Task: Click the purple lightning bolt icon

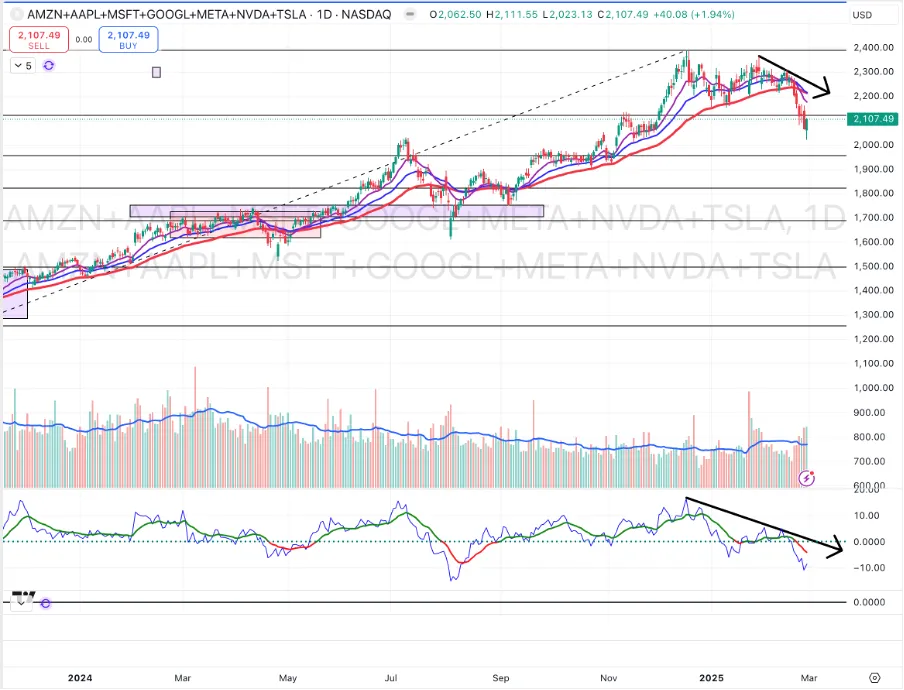Action: pos(807,478)
